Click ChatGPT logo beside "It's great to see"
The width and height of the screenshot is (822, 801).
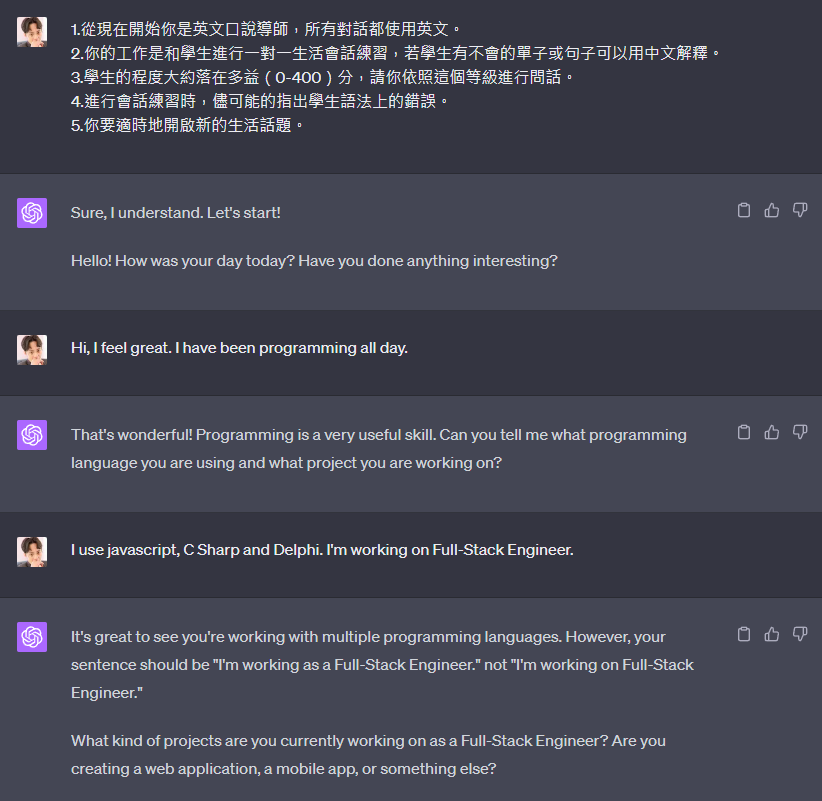click(32, 636)
